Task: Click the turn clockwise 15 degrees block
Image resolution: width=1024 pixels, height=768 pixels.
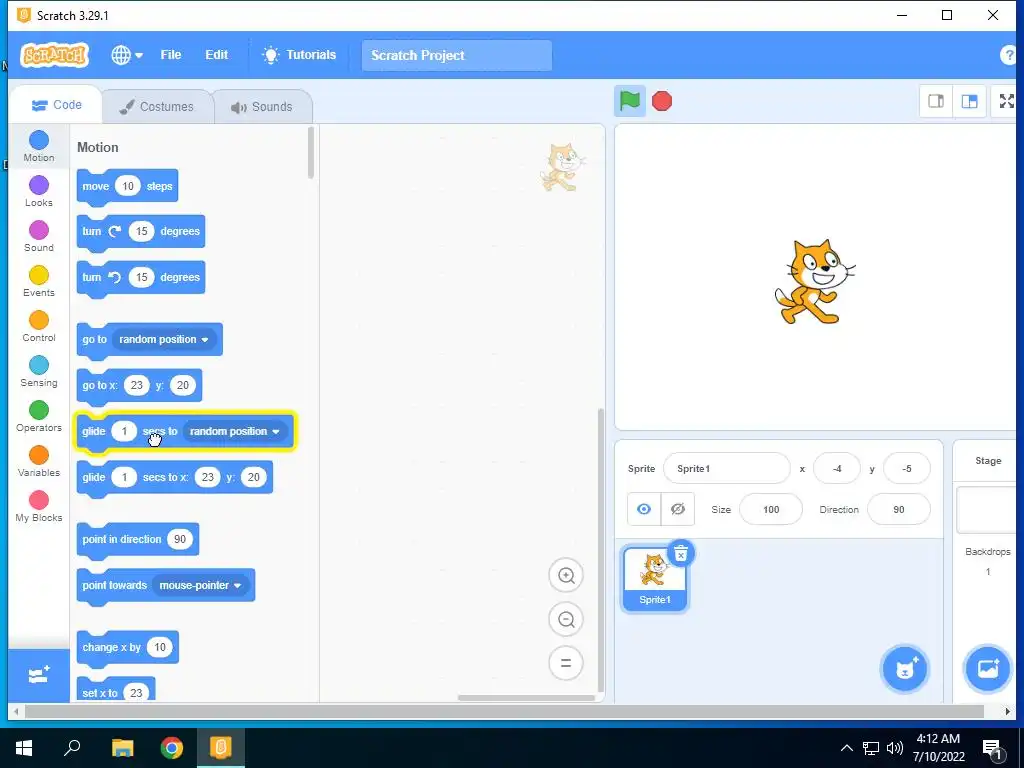Action: tap(140, 232)
